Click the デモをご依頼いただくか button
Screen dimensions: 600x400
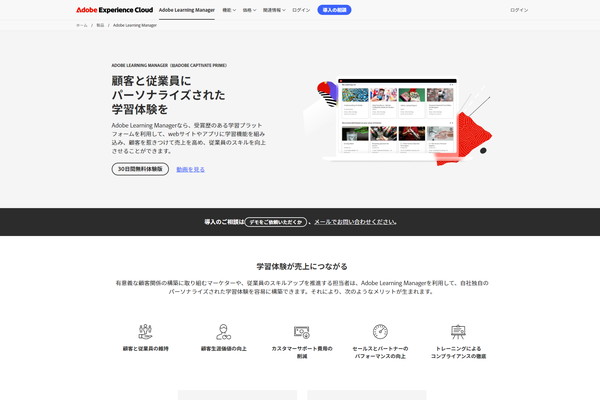[276, 222]
